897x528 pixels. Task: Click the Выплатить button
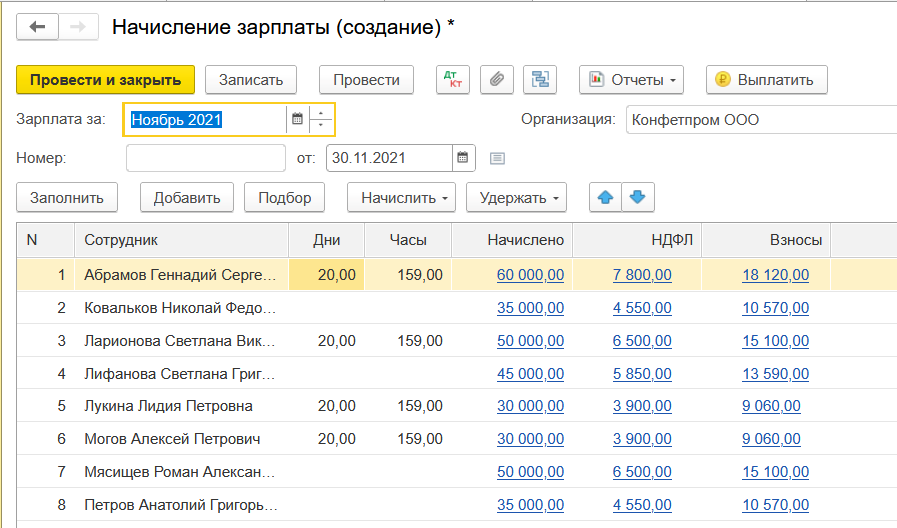point(767,80)
